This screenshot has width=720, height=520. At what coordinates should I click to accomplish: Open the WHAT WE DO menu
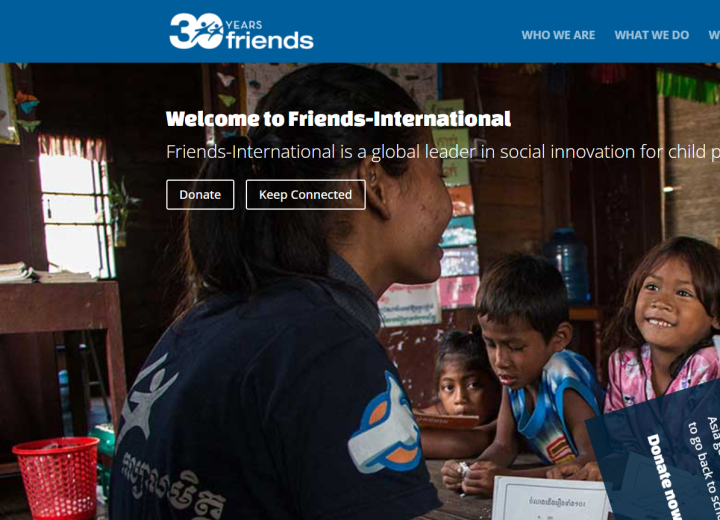tap(652, 35)
